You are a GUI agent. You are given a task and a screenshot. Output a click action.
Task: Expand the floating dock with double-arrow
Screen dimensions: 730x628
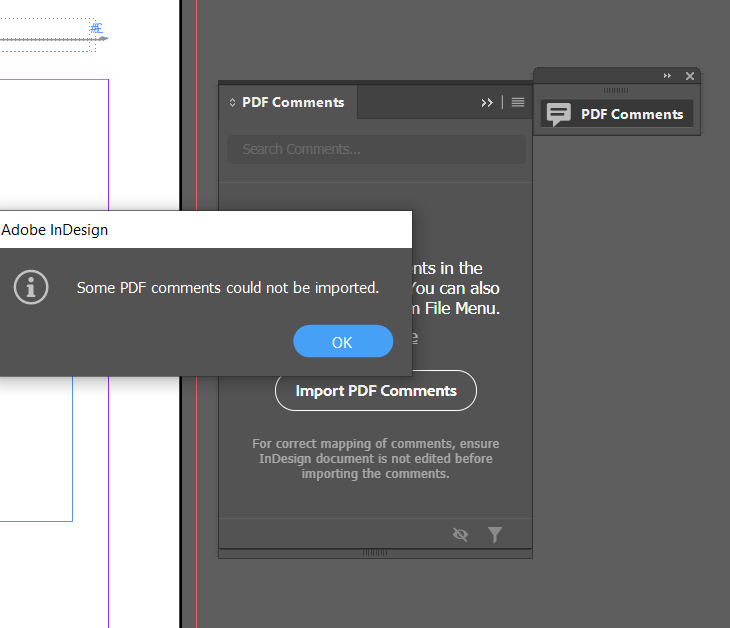[x=667, y=76]
